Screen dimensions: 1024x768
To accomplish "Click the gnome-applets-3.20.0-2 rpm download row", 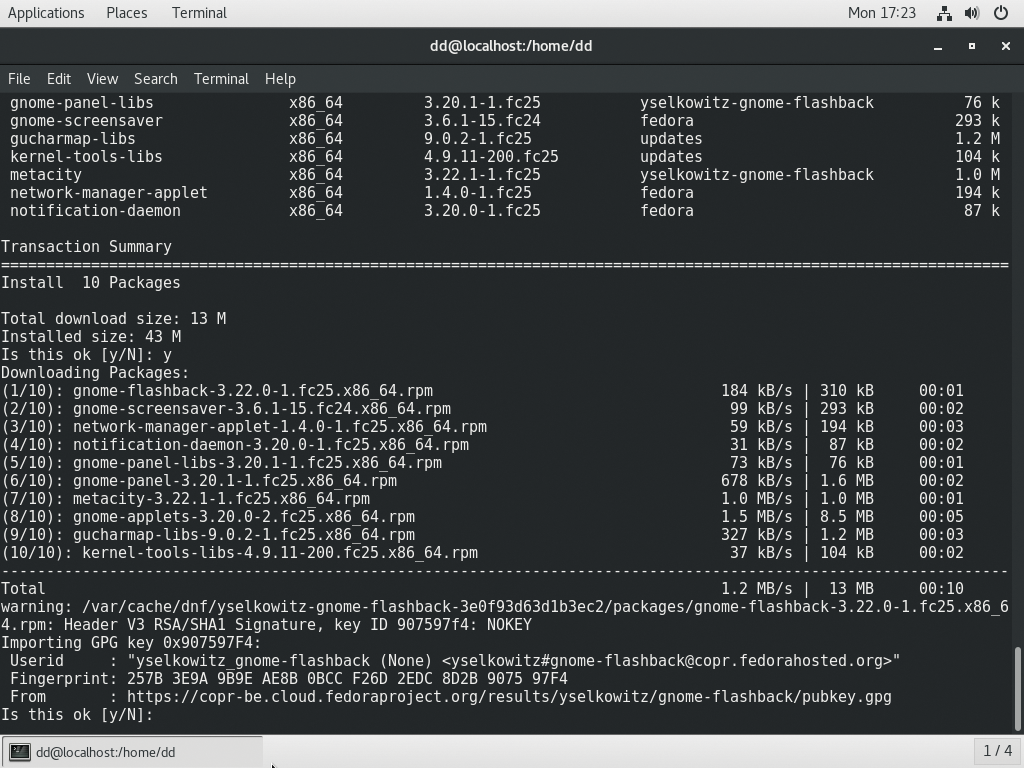I will coord(482,517).
